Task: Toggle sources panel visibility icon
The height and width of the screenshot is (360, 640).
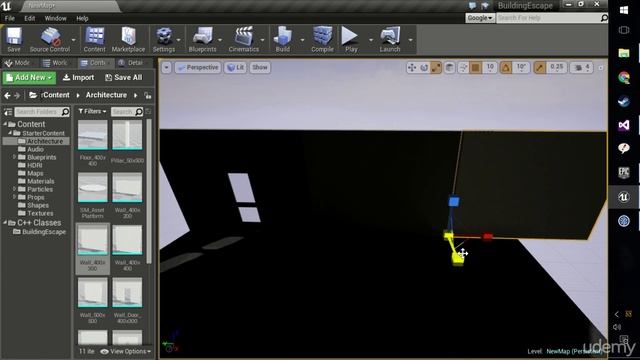Action: point(8,112)
